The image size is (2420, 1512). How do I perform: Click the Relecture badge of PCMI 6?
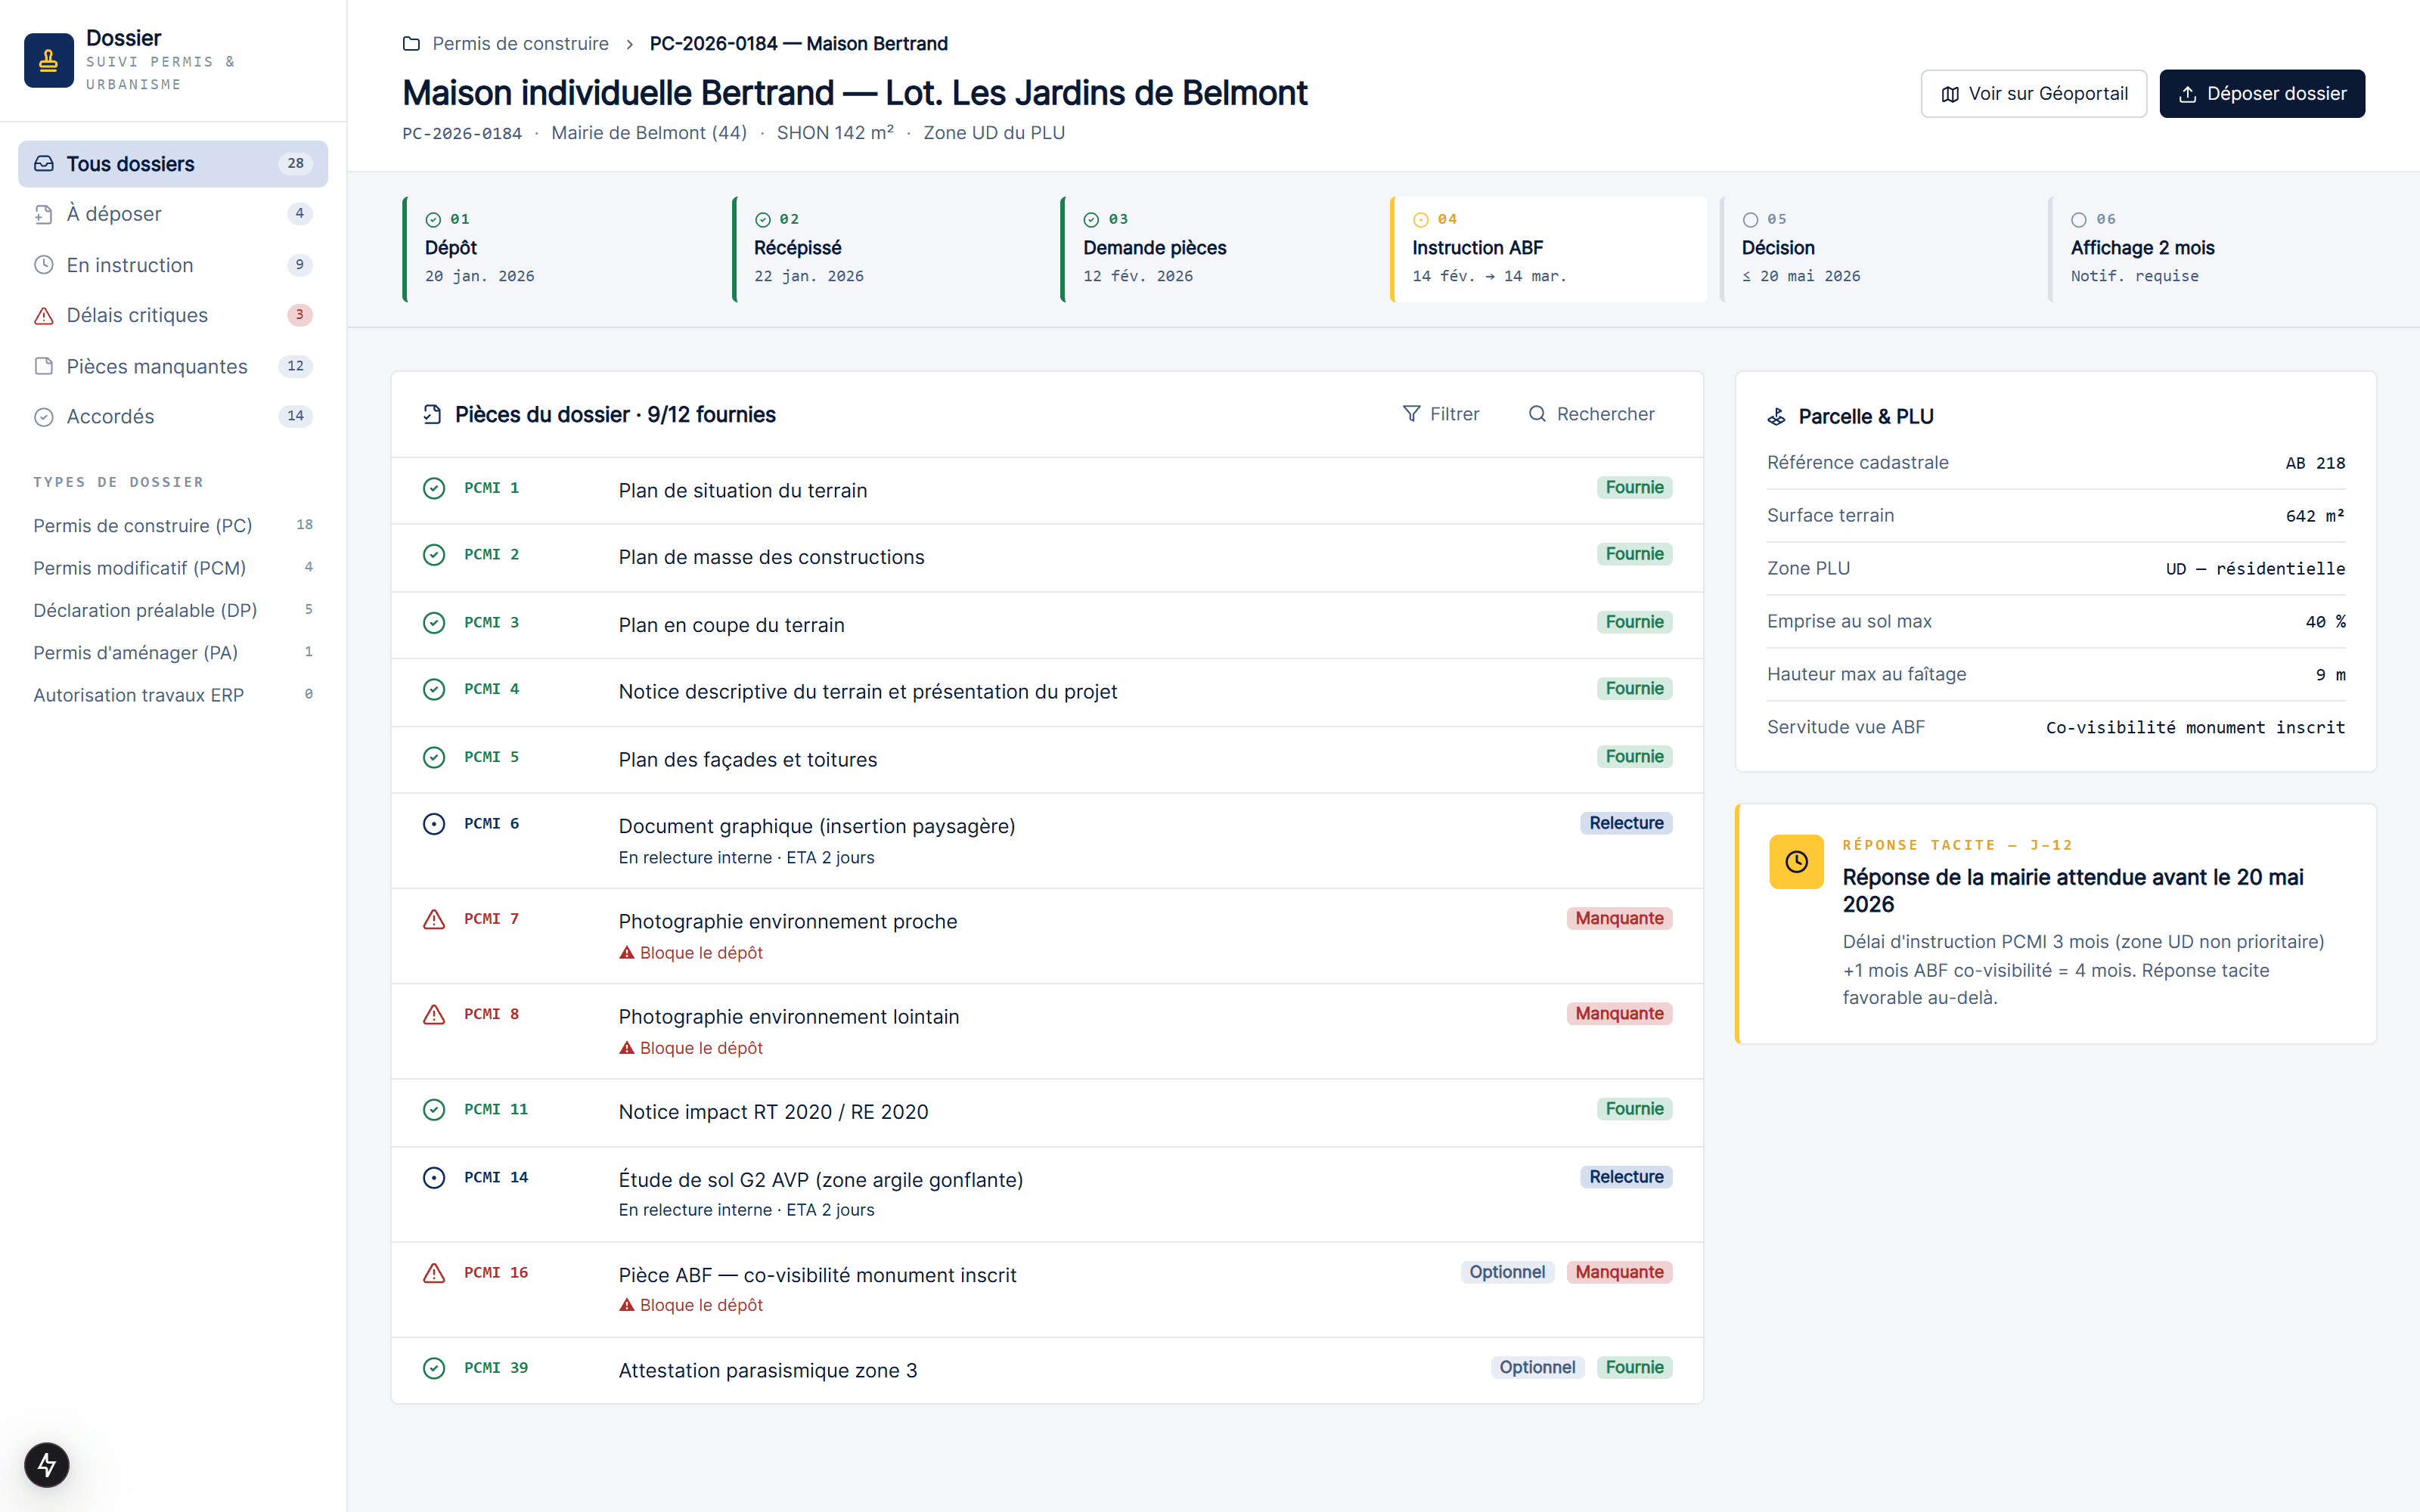[1626, 823]
